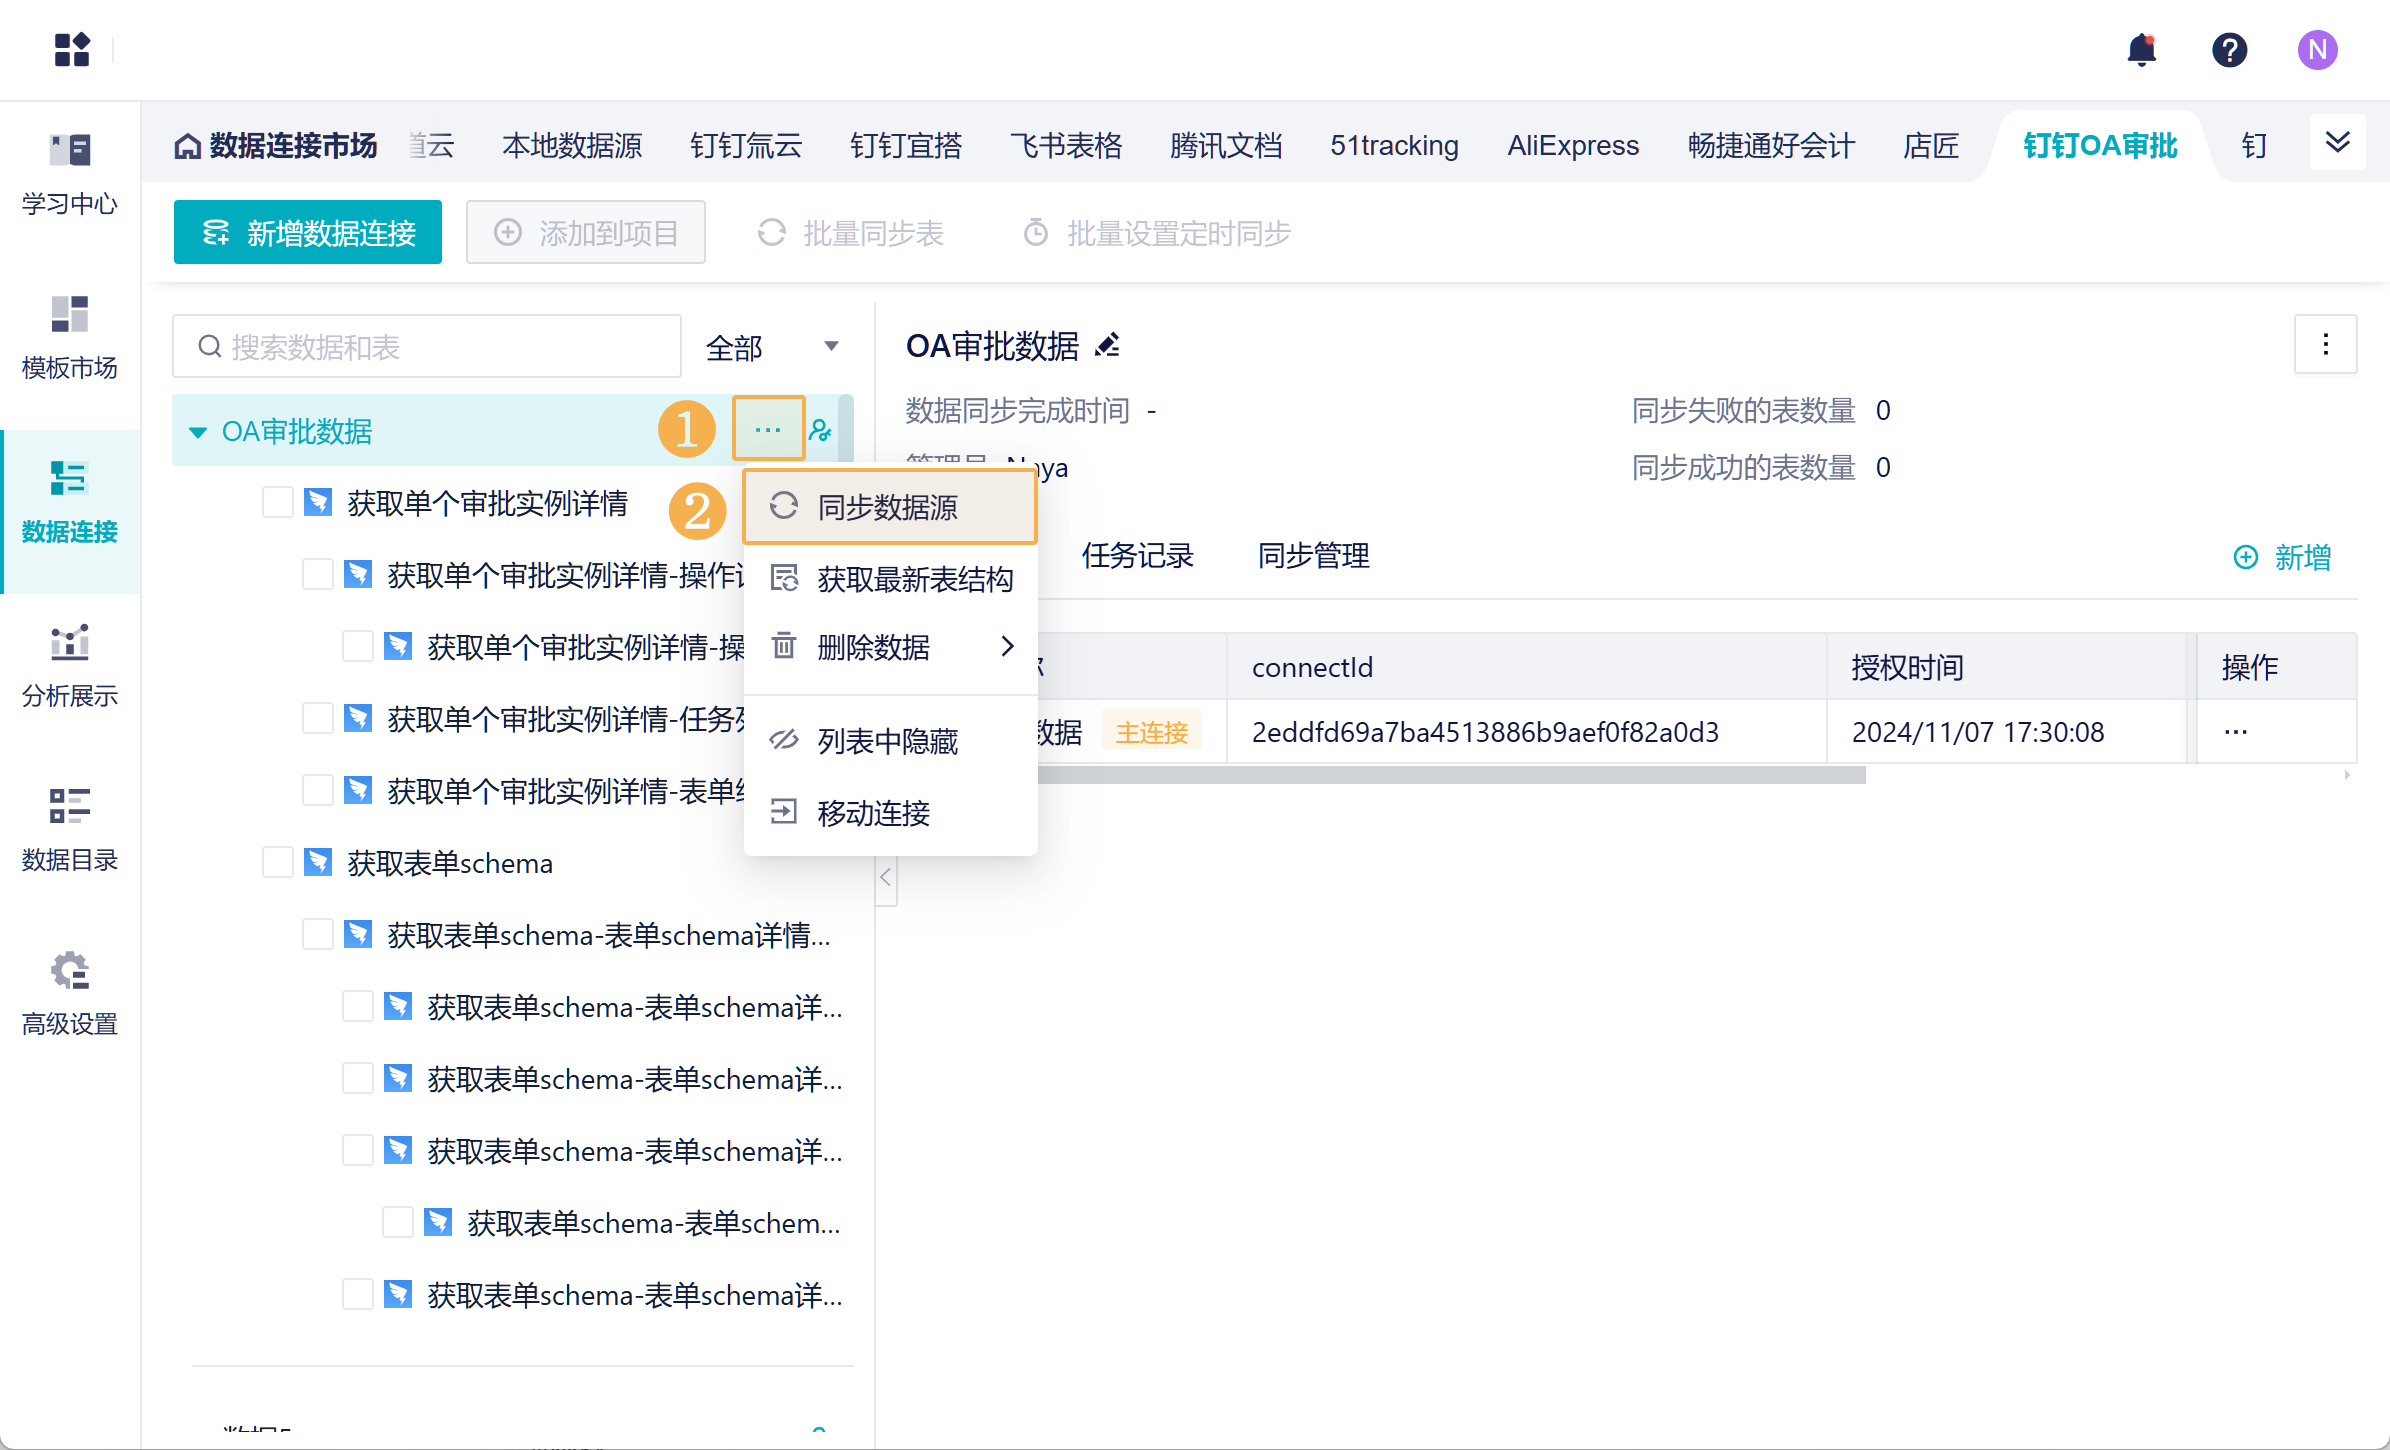Collapse the OA审批数据 tree node
The image size is (2390, 1450).
pyautogui.click(x=198, y=432)
